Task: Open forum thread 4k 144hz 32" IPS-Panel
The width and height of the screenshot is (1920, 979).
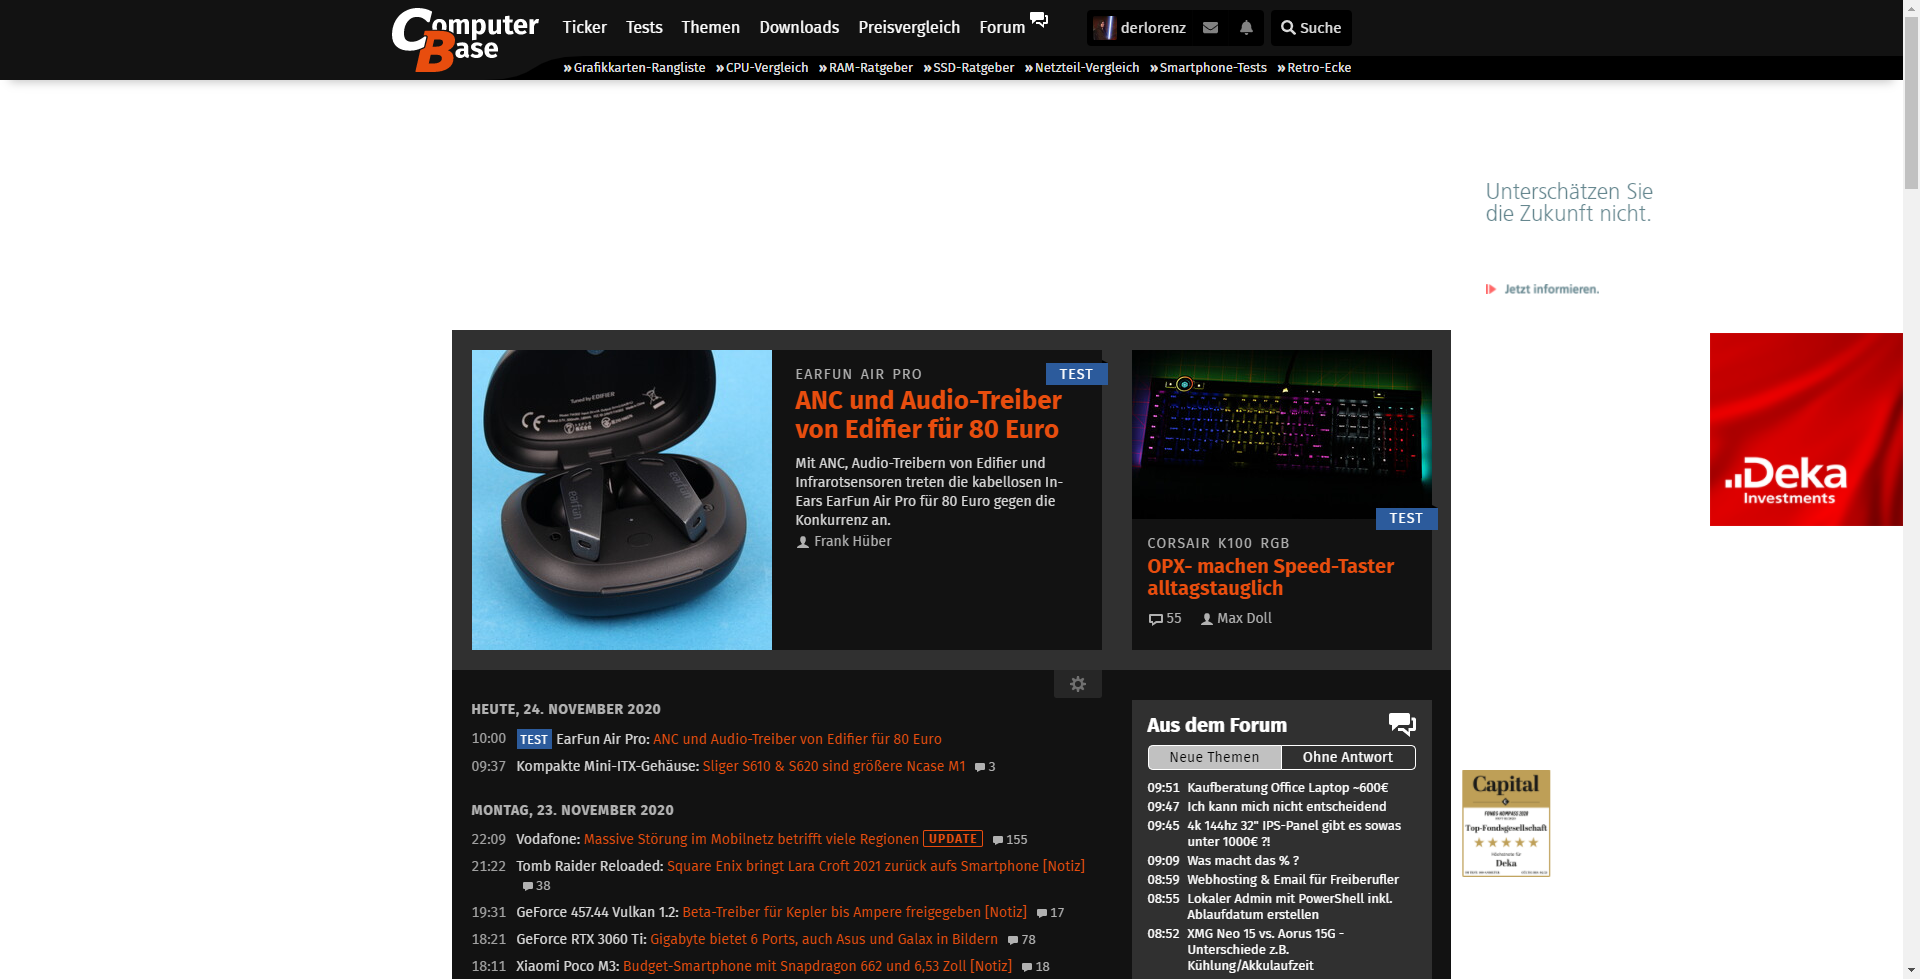Action: [x=1294, y=834]
